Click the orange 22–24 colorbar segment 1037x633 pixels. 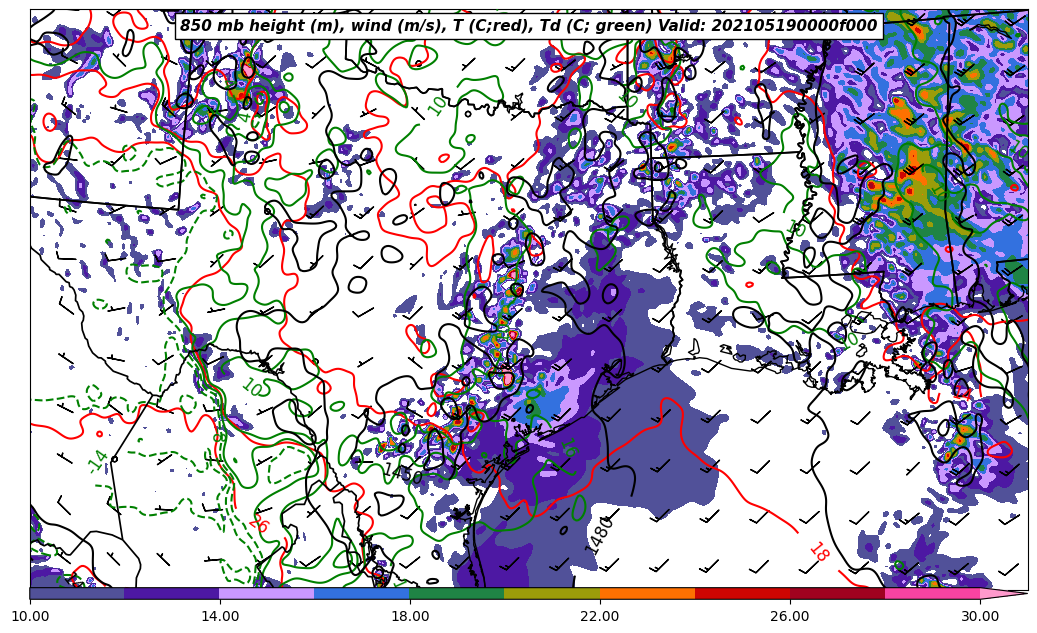tap(647, 593)
